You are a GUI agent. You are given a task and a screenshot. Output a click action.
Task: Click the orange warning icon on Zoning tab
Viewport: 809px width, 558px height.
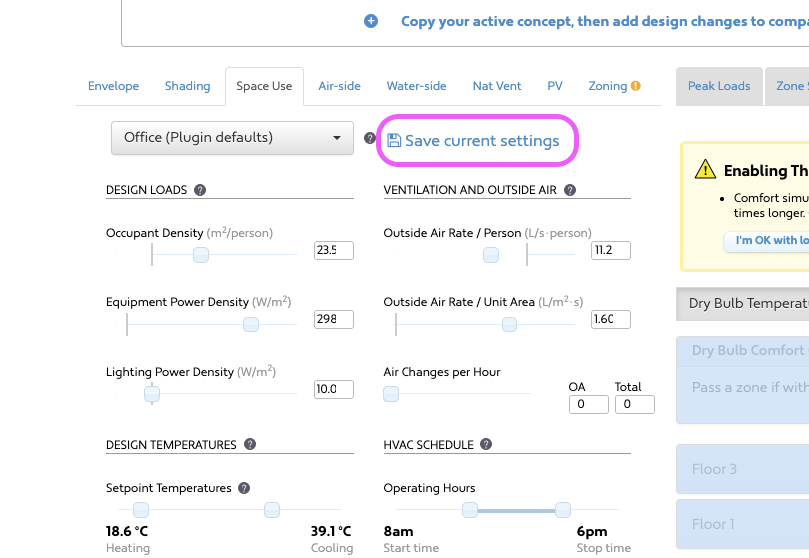[636, 86]
